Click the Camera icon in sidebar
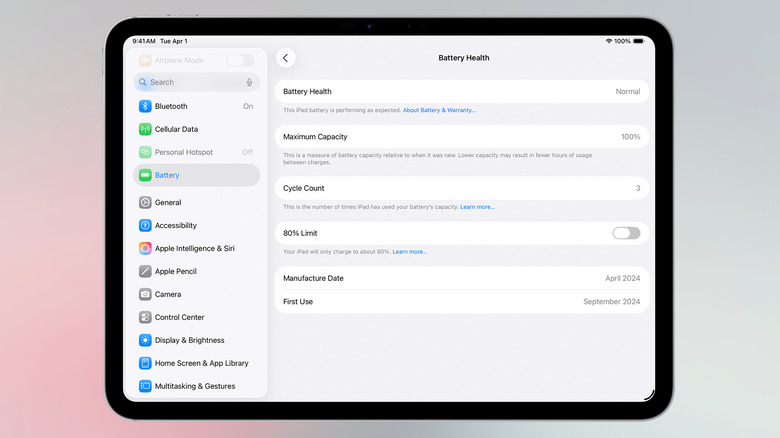The width and height of the screenshot is (780, 438). coord(145,294)
